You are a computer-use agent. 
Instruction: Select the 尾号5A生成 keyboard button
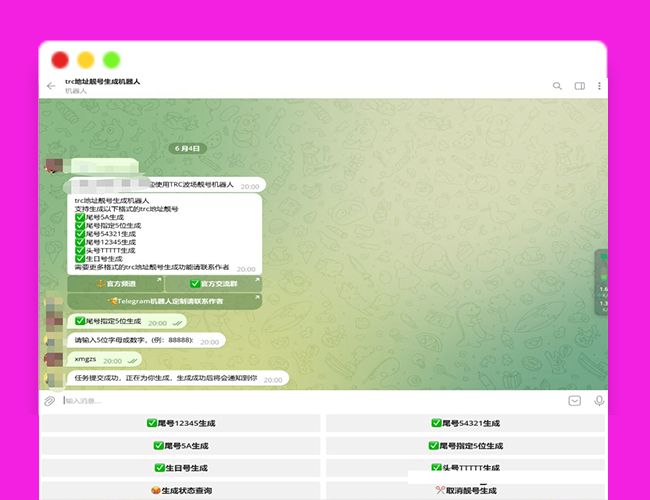click(180, 445)
